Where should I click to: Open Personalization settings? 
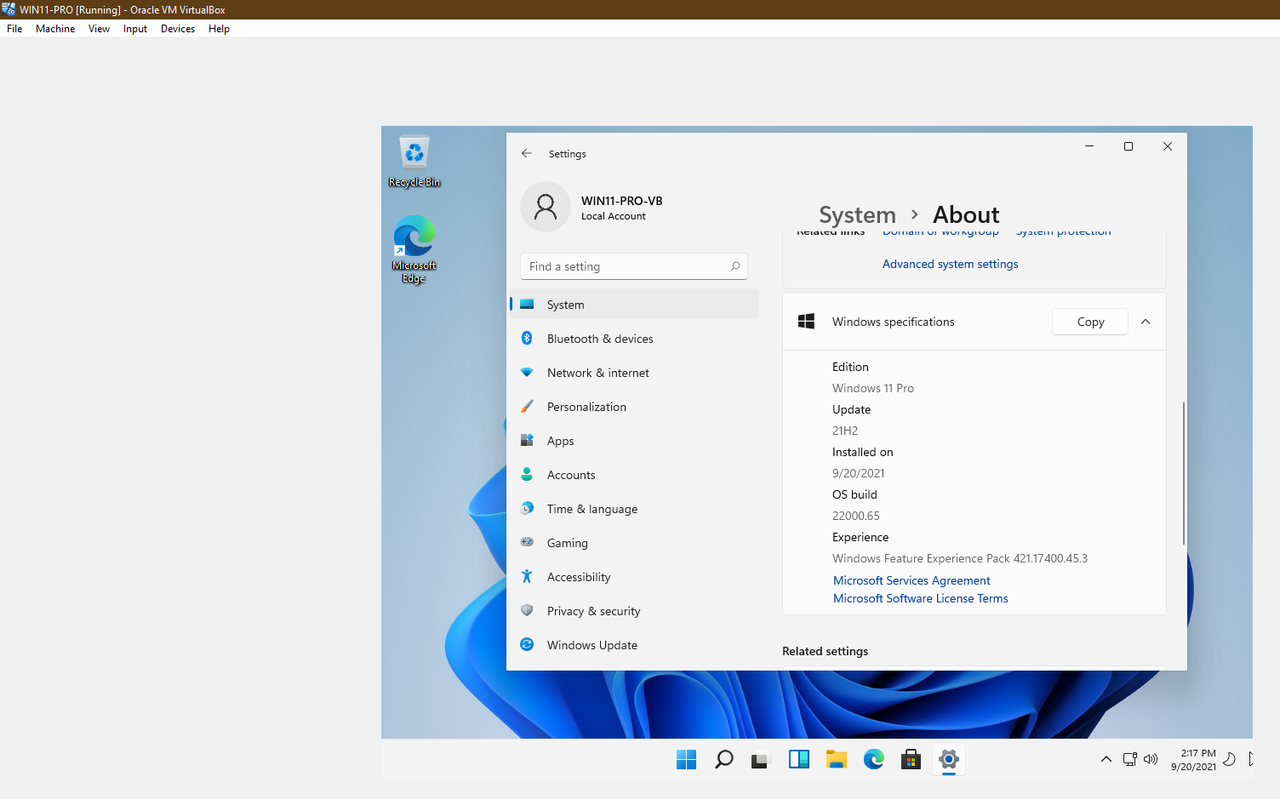[634, 406]
